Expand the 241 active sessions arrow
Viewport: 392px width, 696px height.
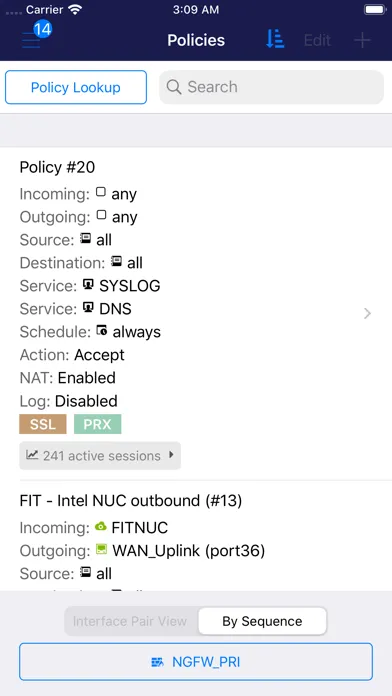(x=171, y=455)
